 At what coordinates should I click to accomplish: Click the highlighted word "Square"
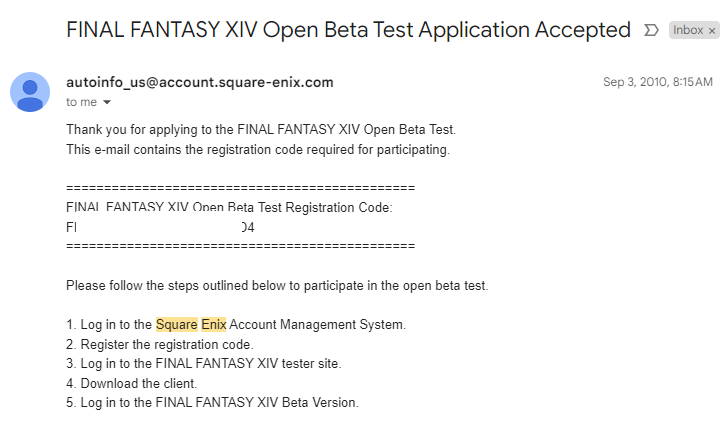pos(176,324)
